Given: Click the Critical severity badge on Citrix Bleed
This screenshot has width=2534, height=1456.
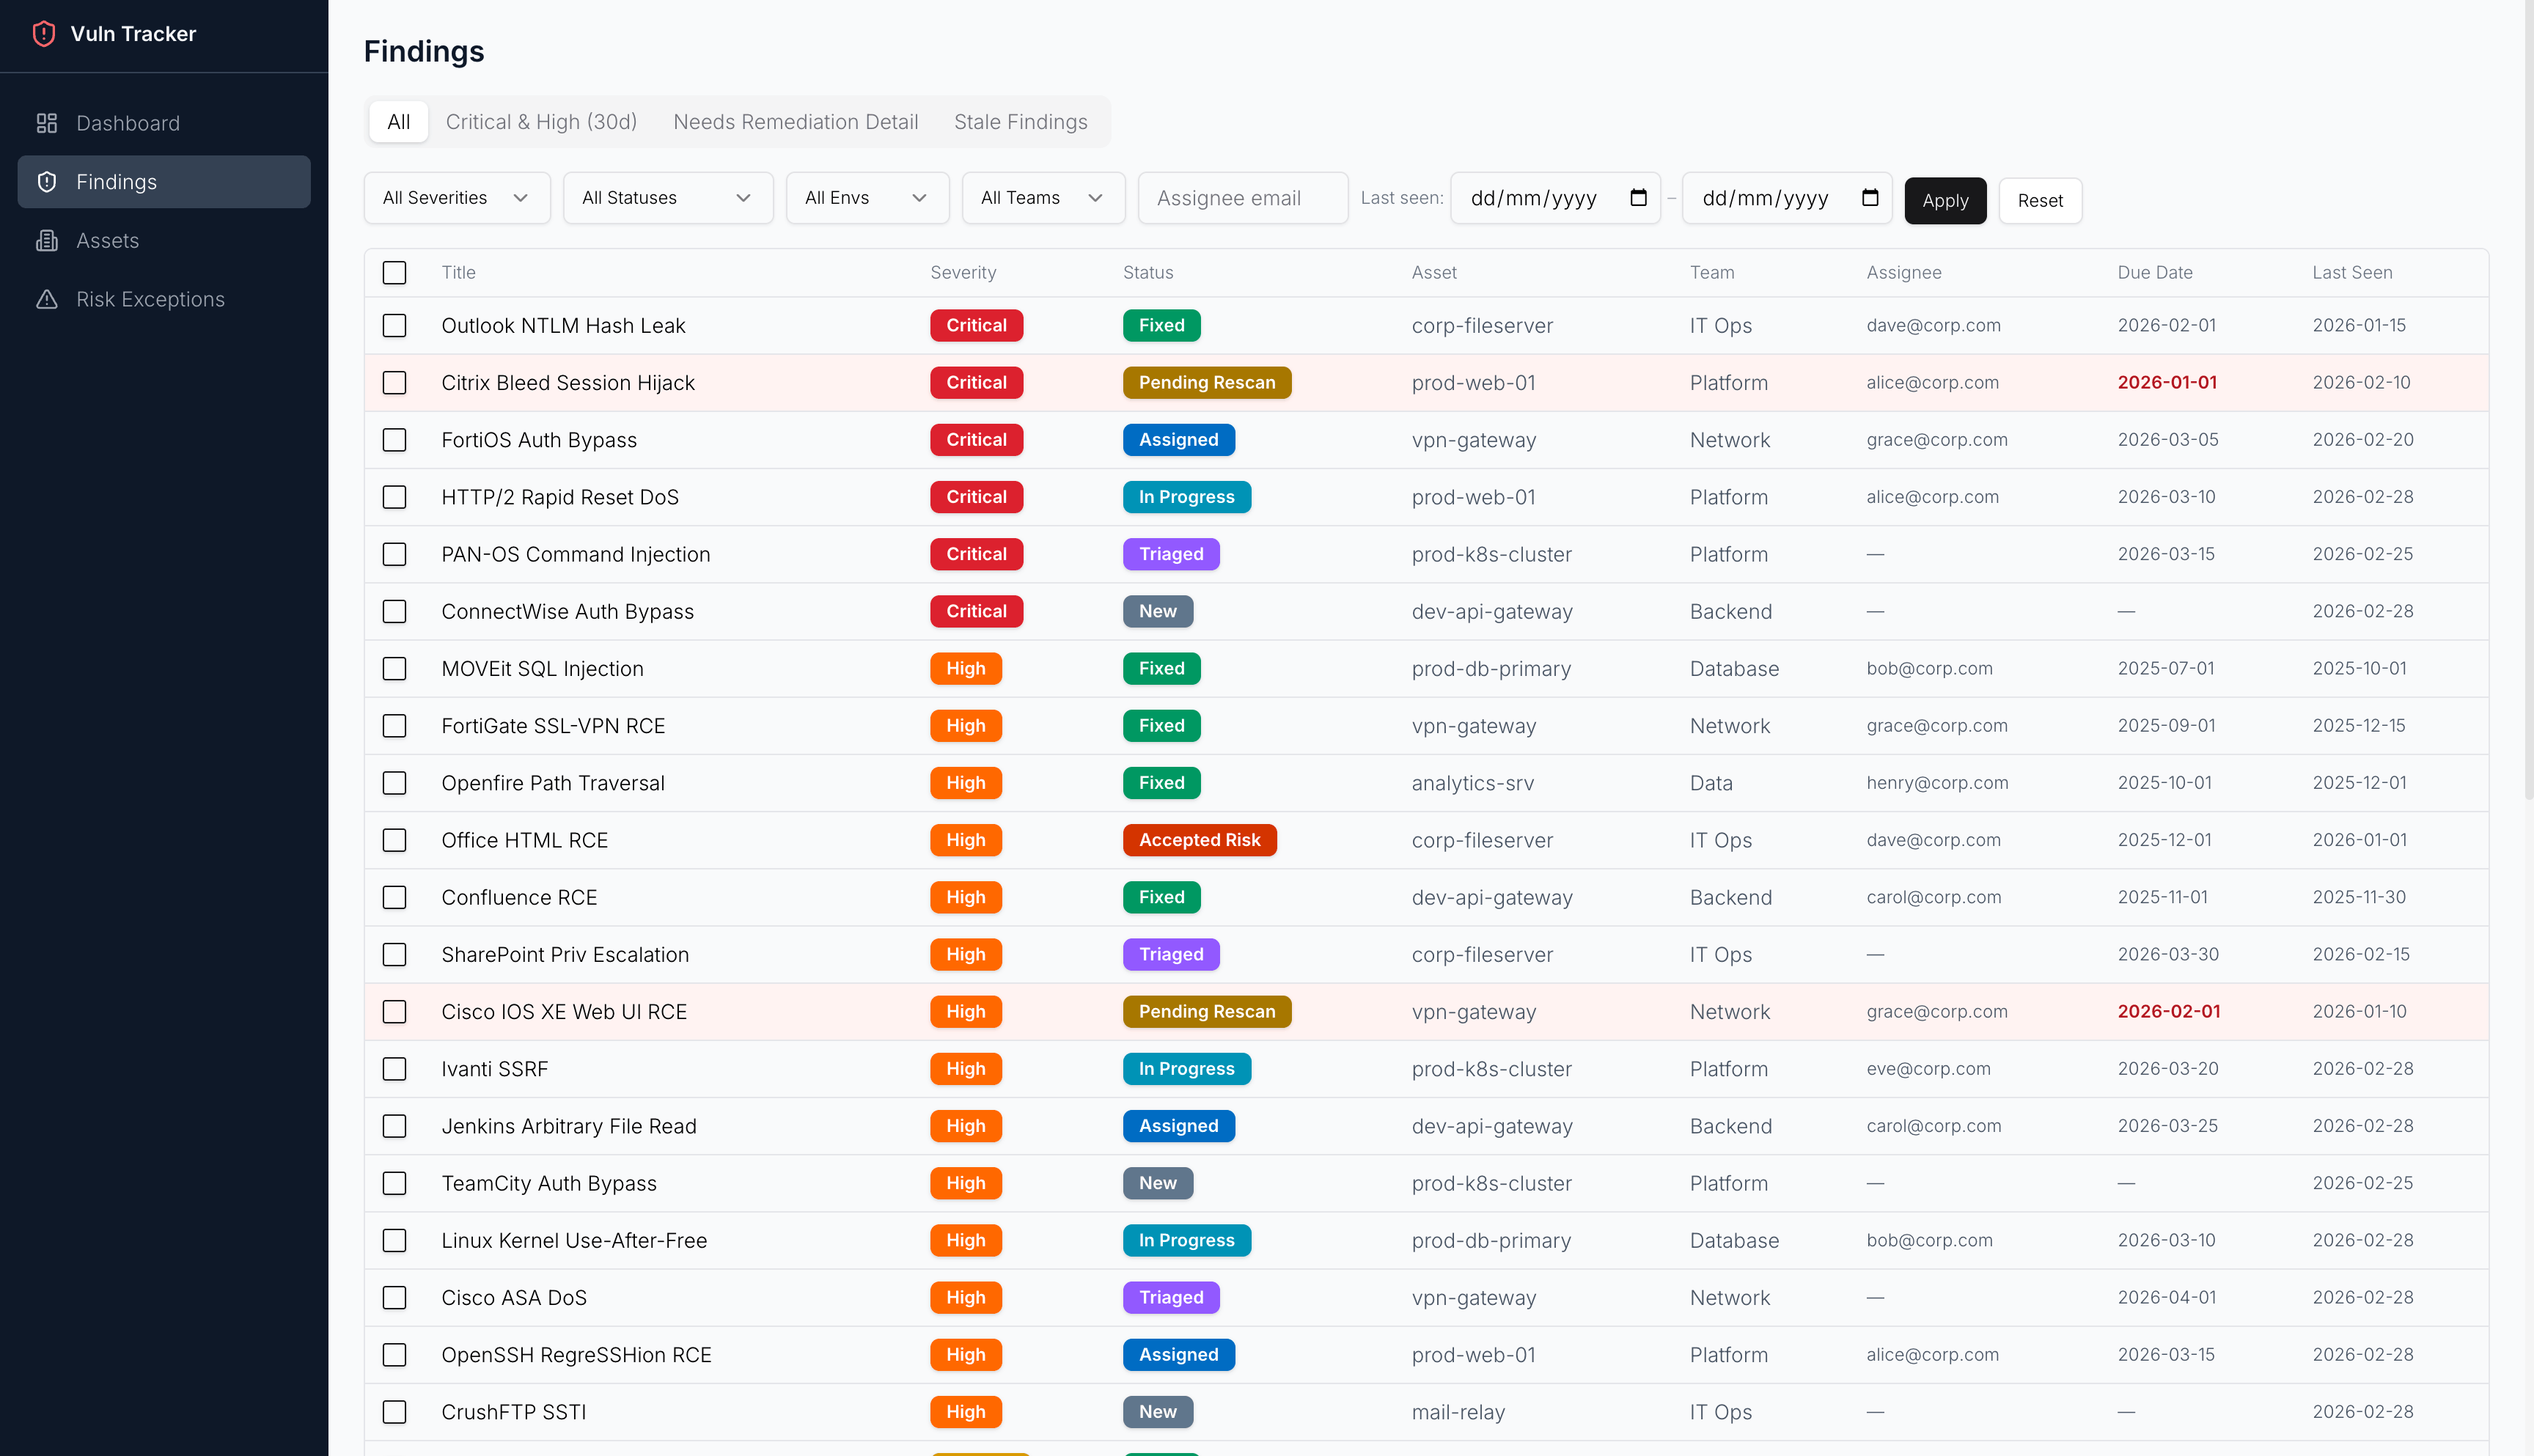Looking at the screenshot, I should coord(976,382).
